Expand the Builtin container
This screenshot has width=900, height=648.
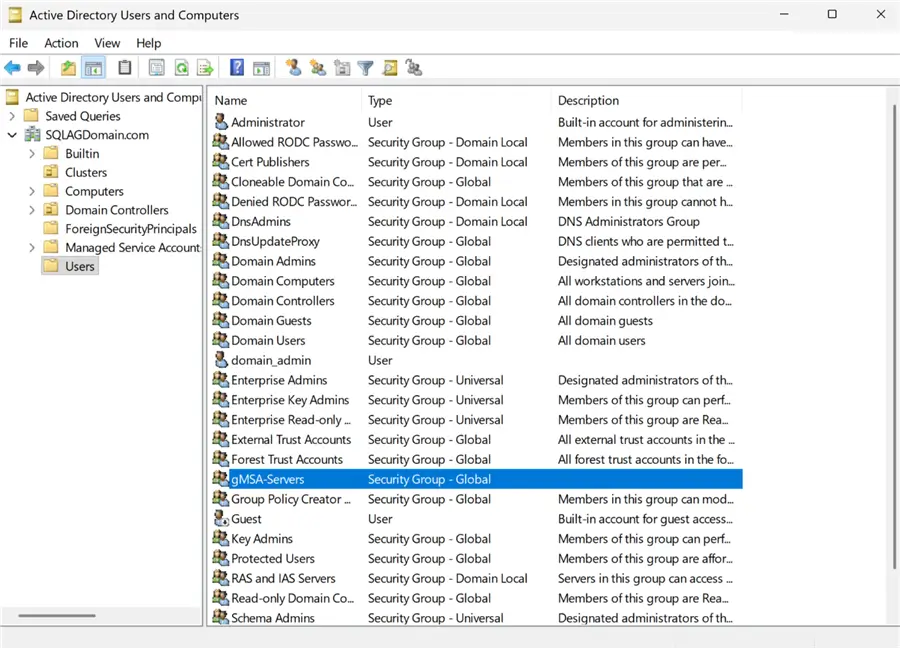(x=32, y=154)
